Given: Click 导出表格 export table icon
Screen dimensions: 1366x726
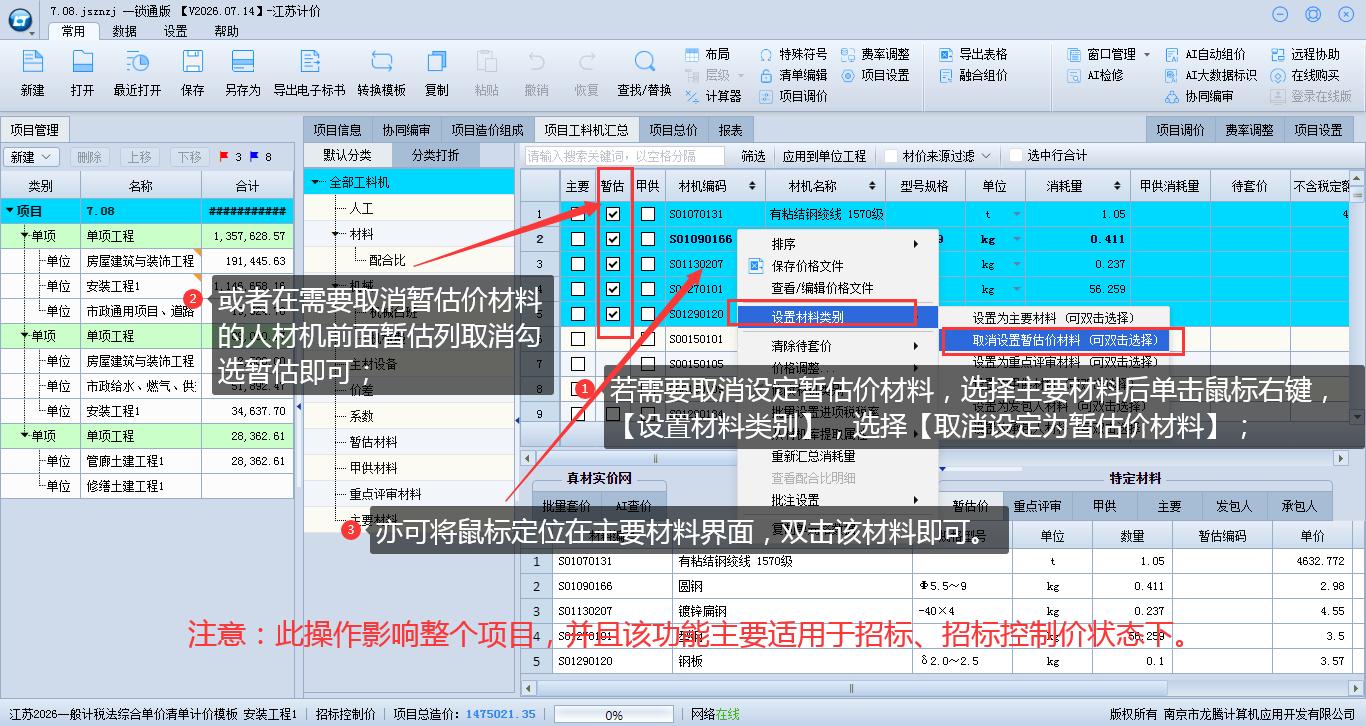Looking at the screenshot, I should 973,54.
